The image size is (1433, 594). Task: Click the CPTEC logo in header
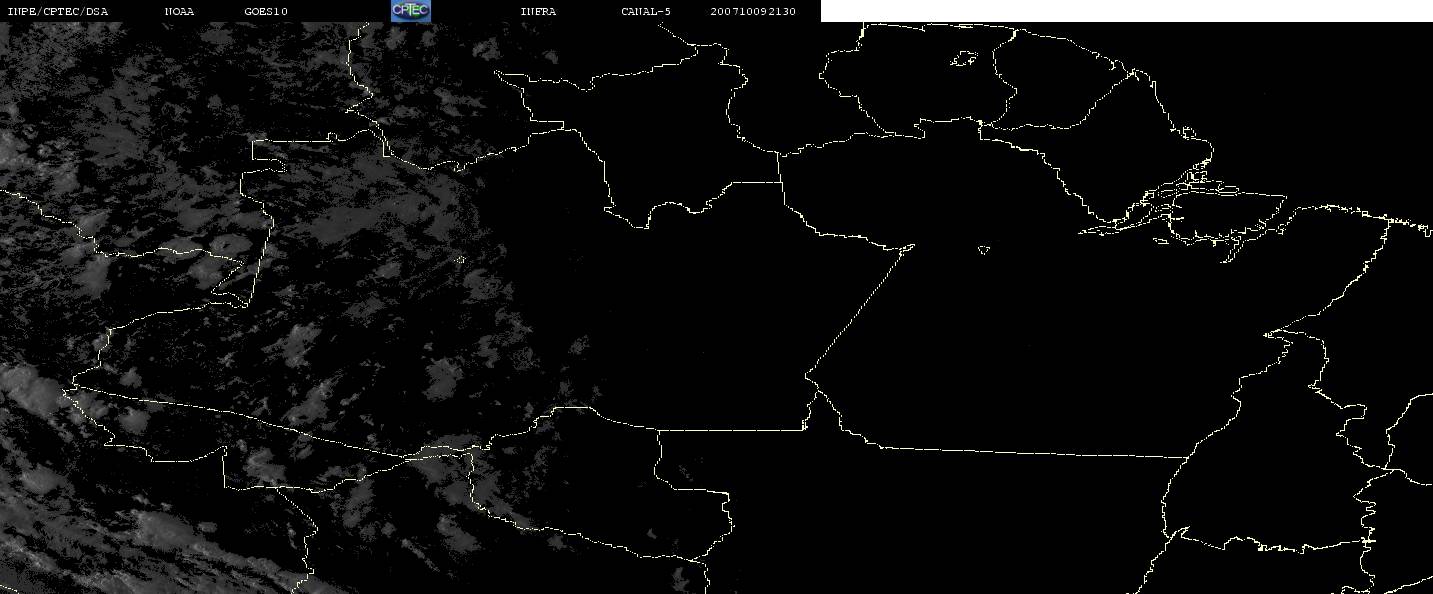tap(411, 11)
